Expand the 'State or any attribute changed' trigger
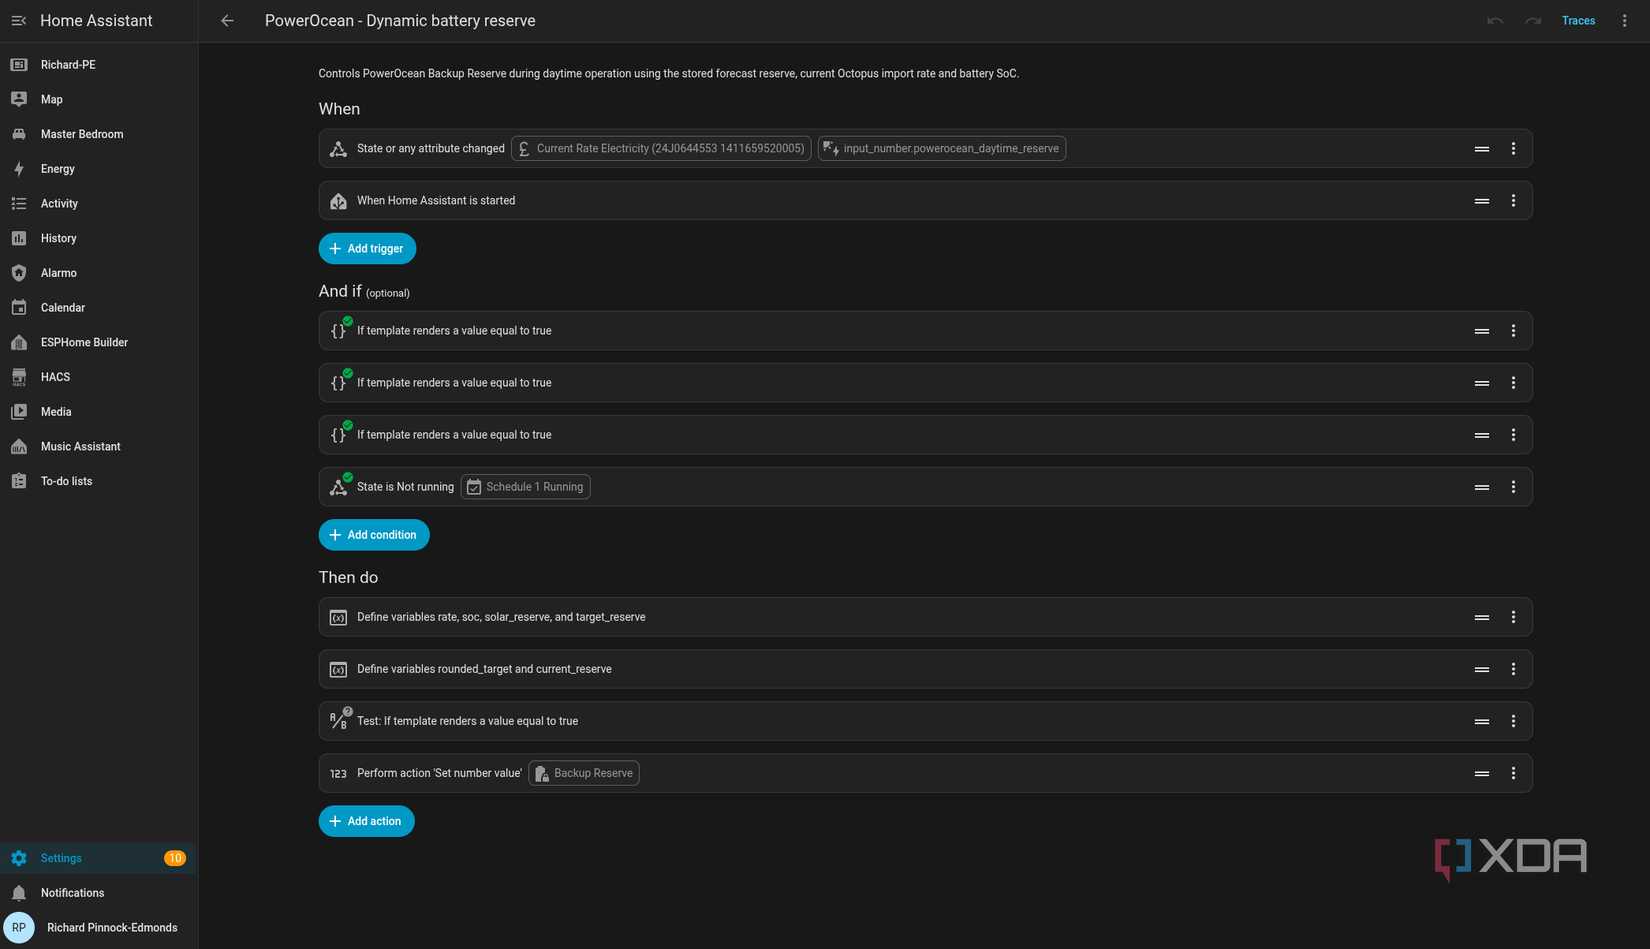Viewport: 1650px width, 949px height. [925, 148]
